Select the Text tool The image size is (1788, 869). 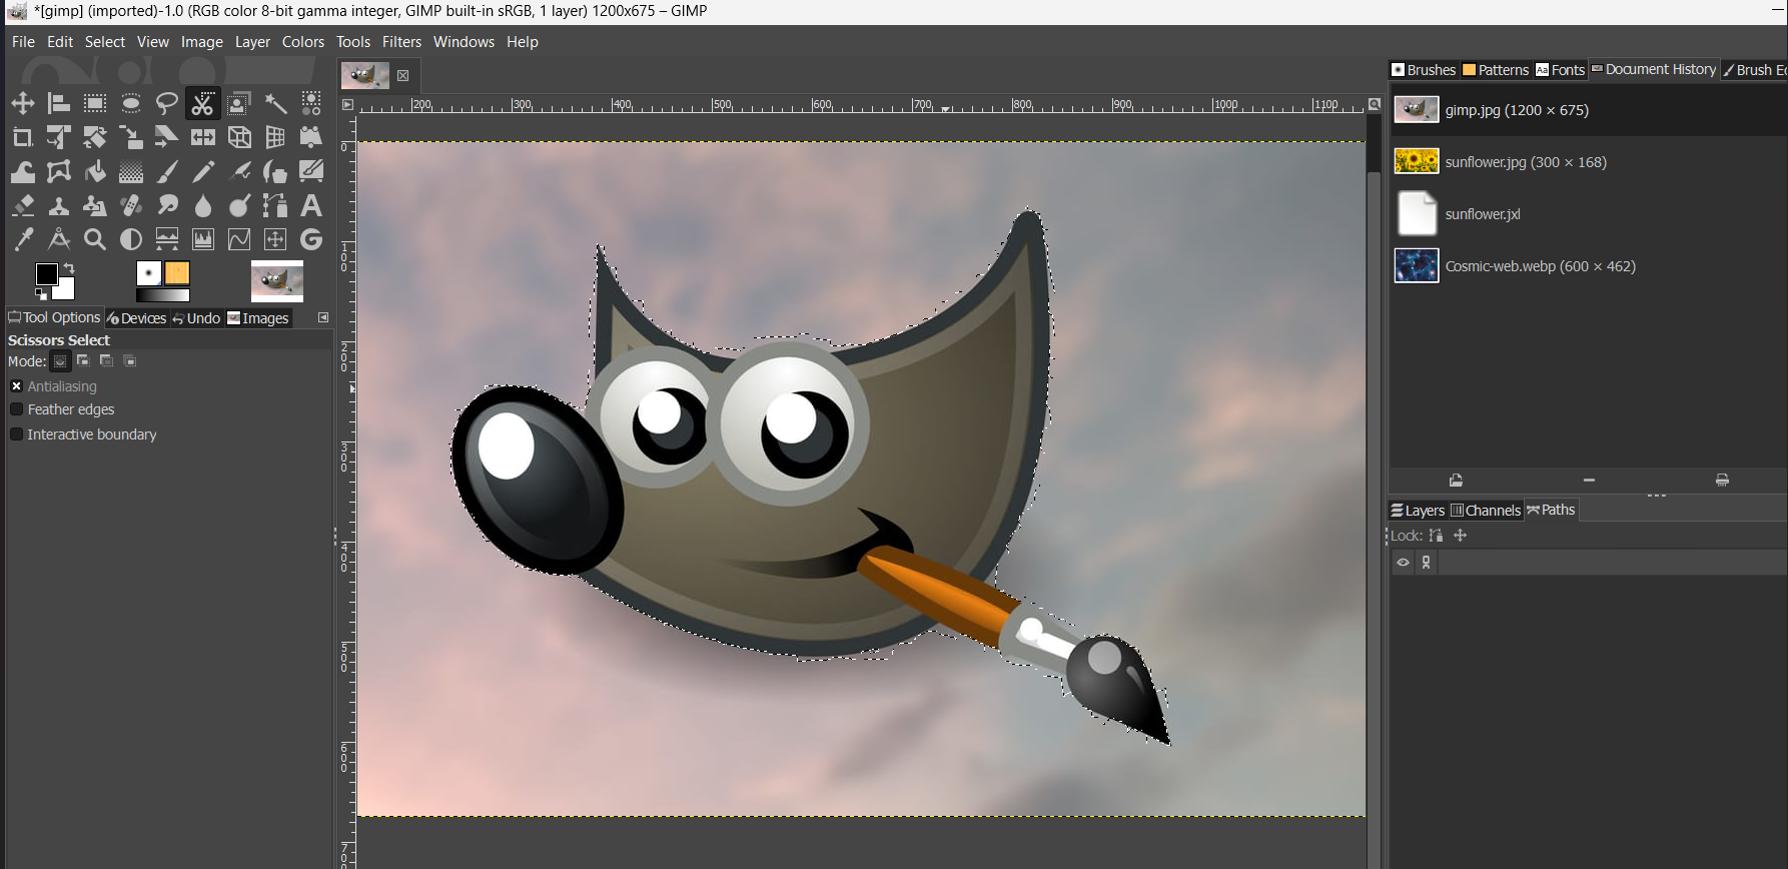point(311,205)
